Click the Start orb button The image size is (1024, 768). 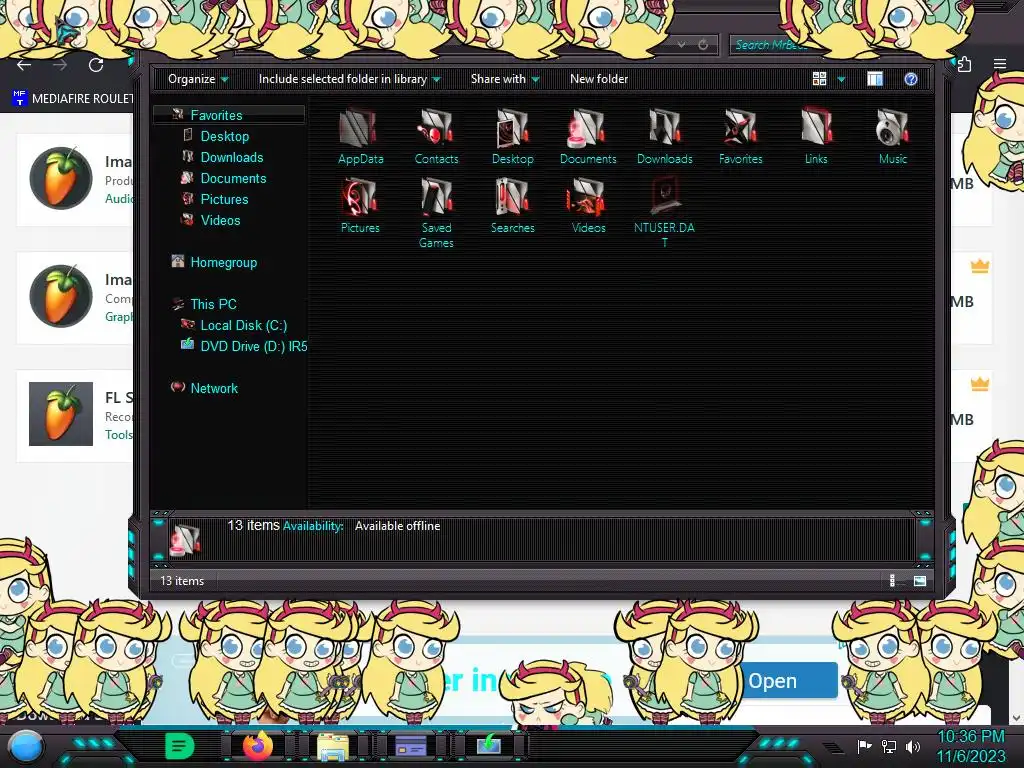(27, 747)
